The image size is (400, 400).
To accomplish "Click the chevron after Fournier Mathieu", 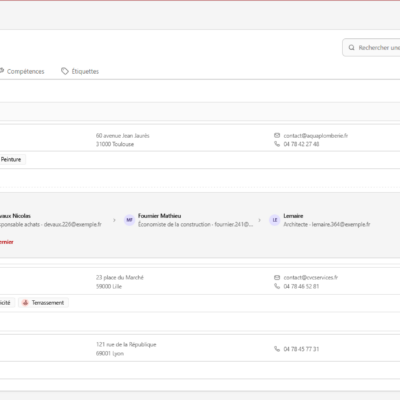I will pos(259,220).
